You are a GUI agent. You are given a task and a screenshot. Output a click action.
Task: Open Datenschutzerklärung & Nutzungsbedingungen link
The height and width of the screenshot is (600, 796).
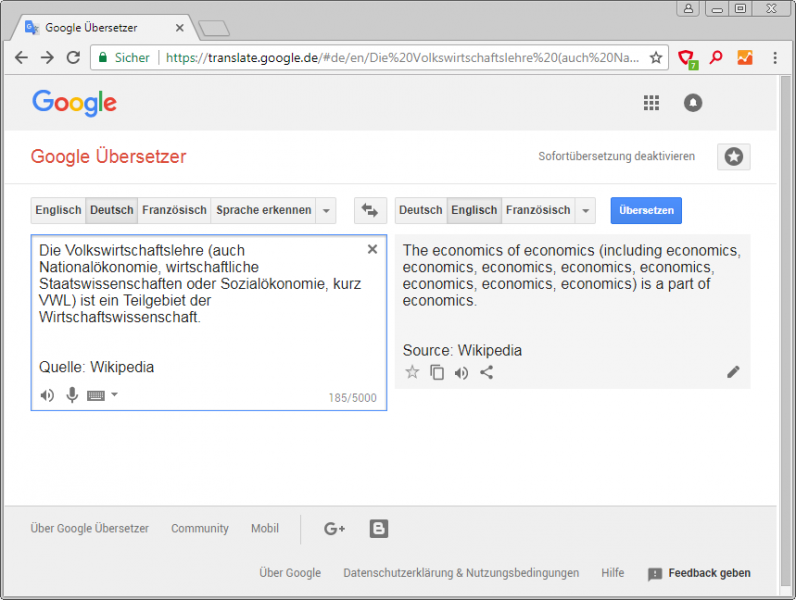click(x=461, y=573)
